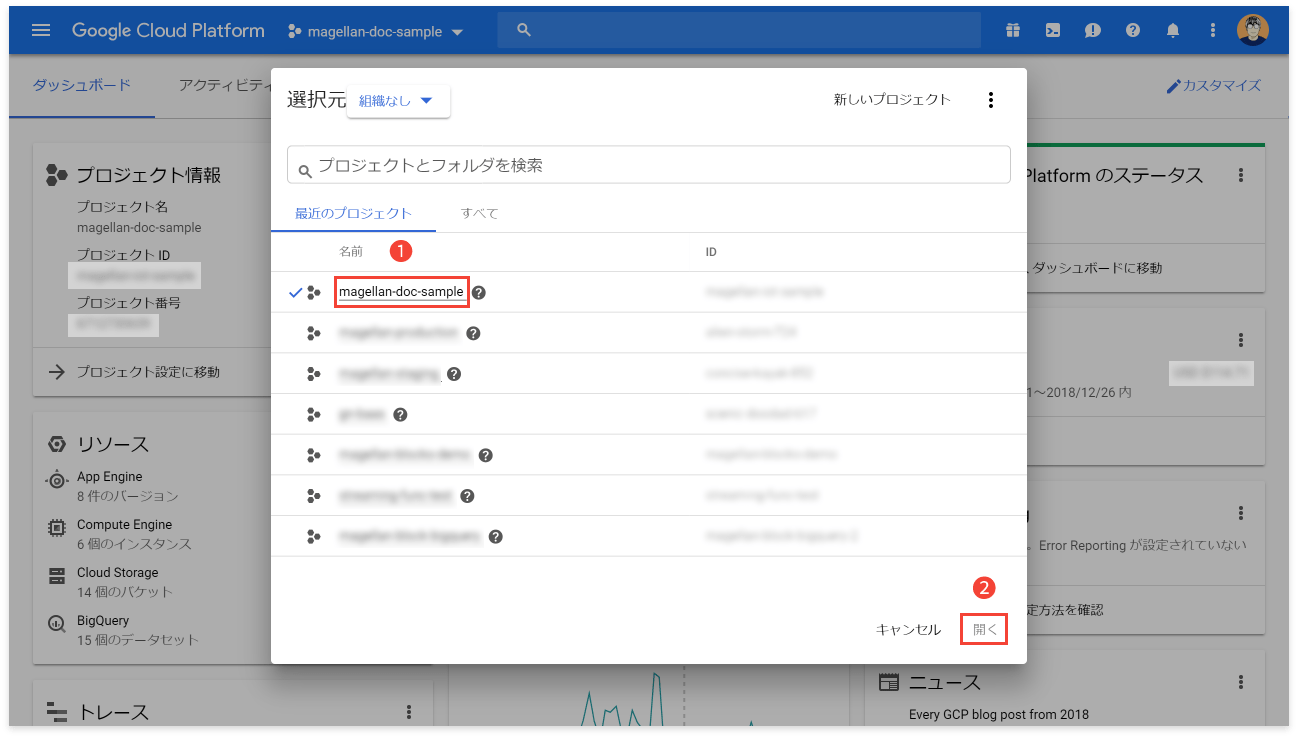Switch to the すべて tab
Viewport: 1298px width, 738px height.
coord(480,214)
